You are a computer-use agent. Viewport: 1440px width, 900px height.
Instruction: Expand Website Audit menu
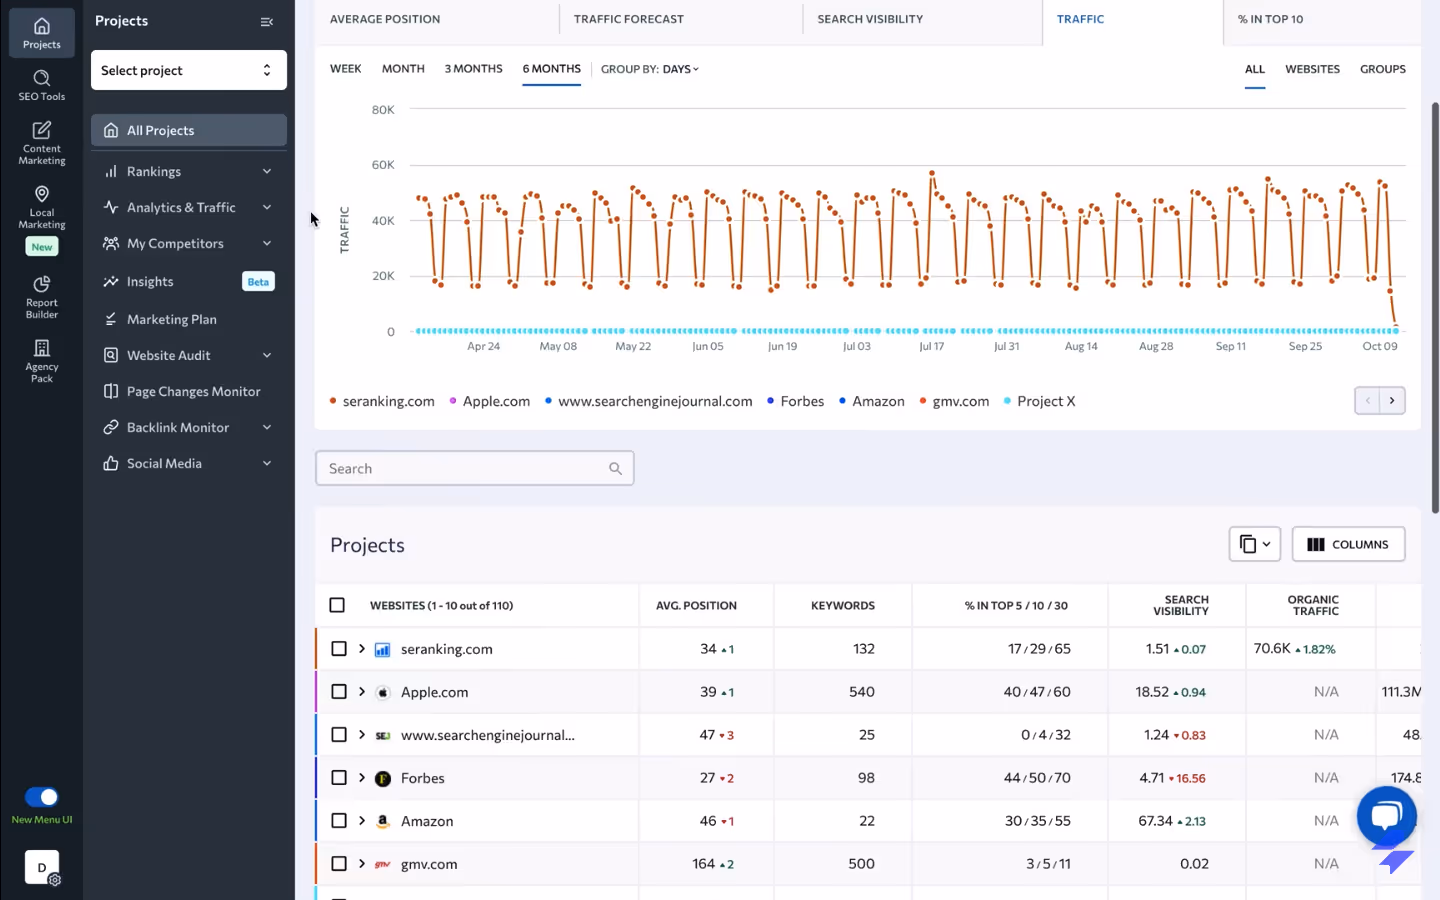[x=189, y=355]
